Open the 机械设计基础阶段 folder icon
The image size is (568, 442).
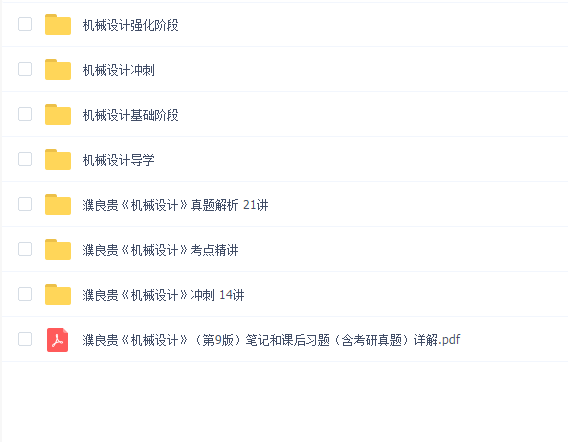[58, 114]
